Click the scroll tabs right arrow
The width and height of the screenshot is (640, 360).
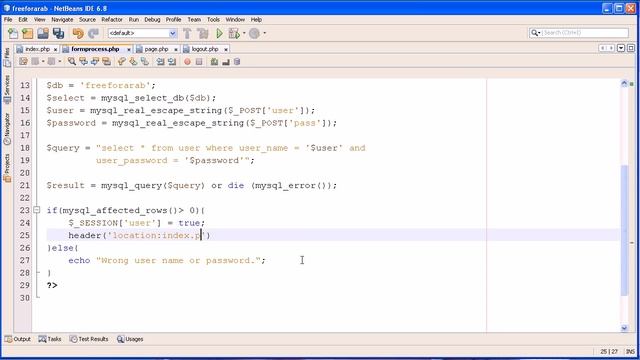click(611, 48)
